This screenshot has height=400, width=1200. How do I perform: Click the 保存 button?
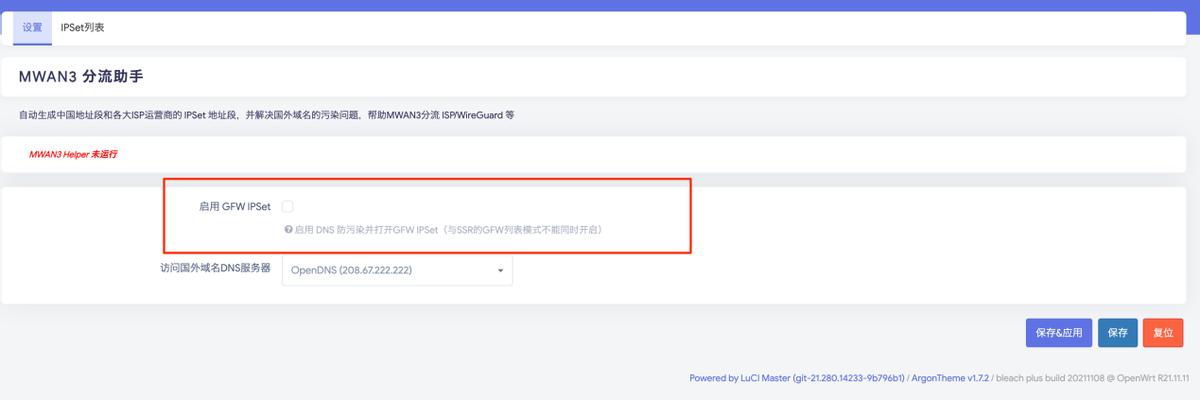pyautogui.click(x=1117, y=332)
